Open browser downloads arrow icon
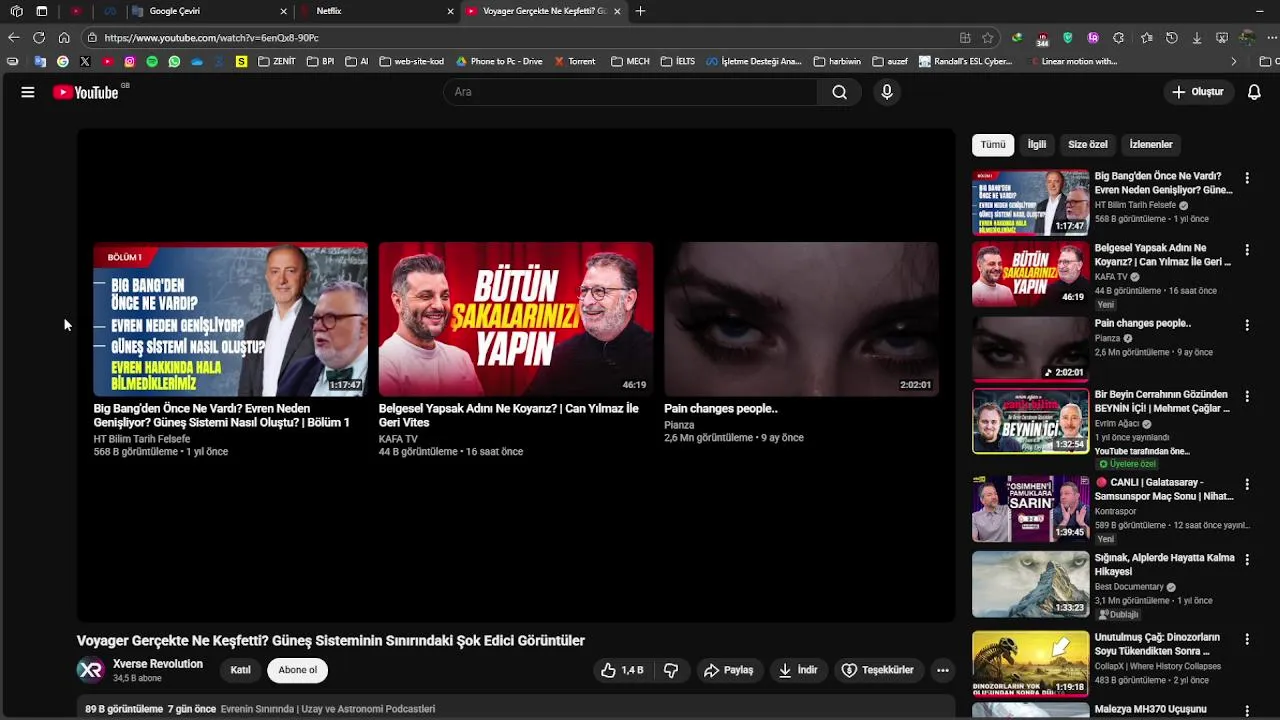1280x720 pixels. (x=1197, y=38)
